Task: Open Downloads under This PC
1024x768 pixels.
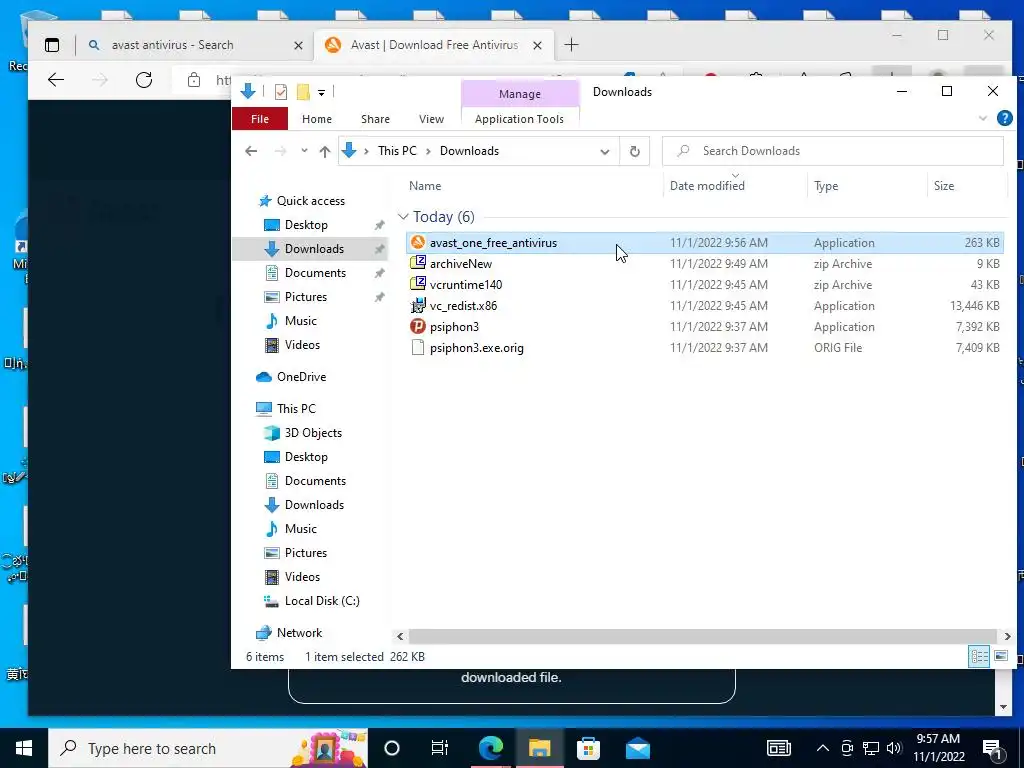Action: click(x=314, y=505)
